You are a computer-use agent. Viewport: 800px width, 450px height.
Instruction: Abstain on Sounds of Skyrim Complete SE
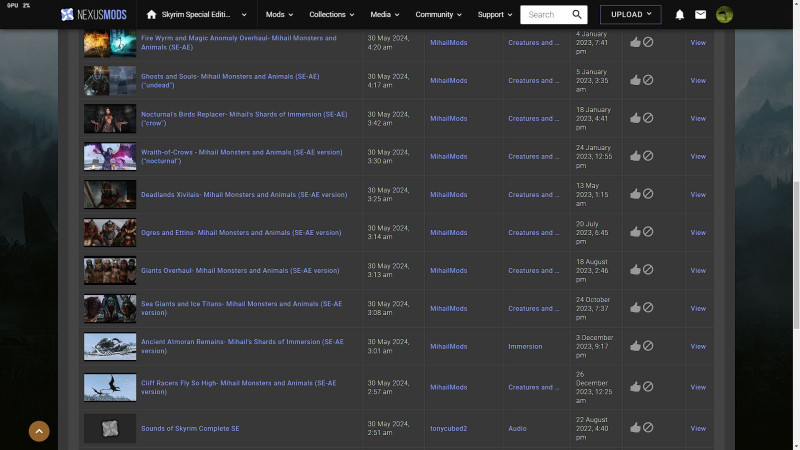pyautogui.click(x=648, y=428)
